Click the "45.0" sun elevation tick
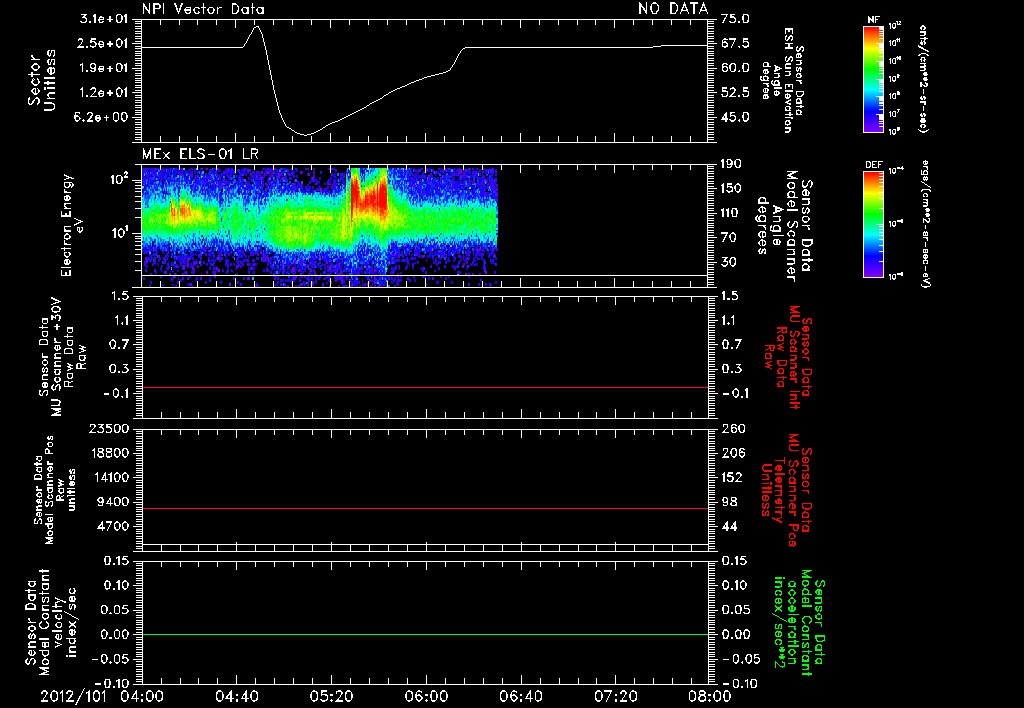1024x708 pixels. (x=735, y=118)
